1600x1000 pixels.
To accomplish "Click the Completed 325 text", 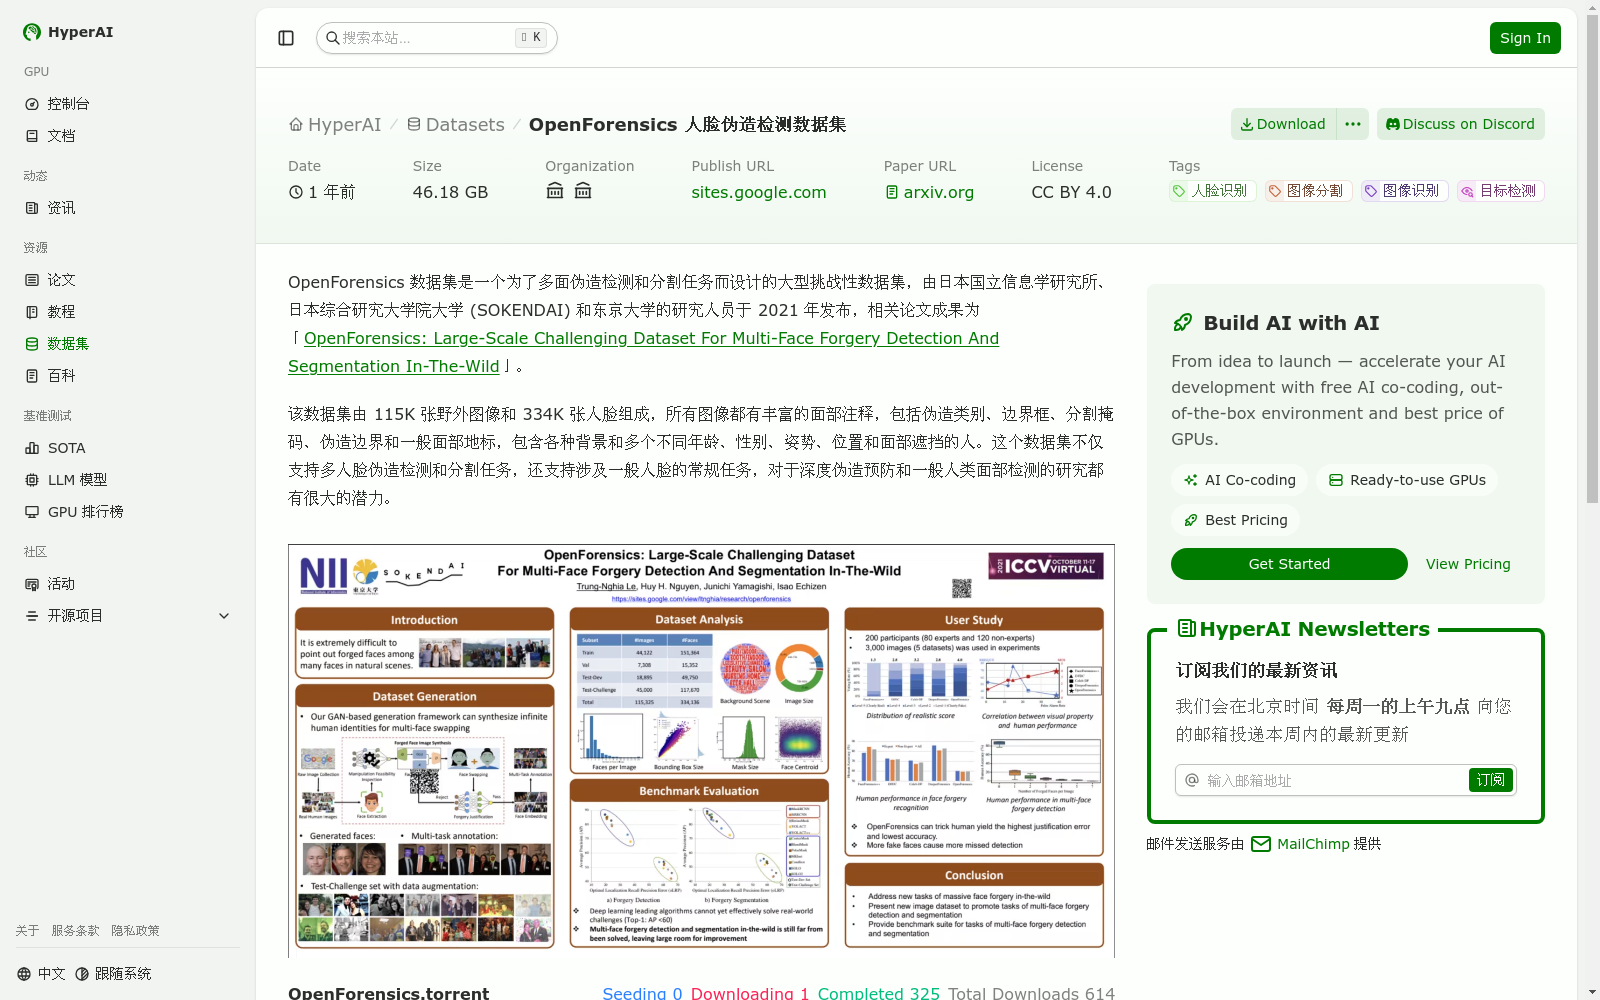I will [x=879, y=993].
